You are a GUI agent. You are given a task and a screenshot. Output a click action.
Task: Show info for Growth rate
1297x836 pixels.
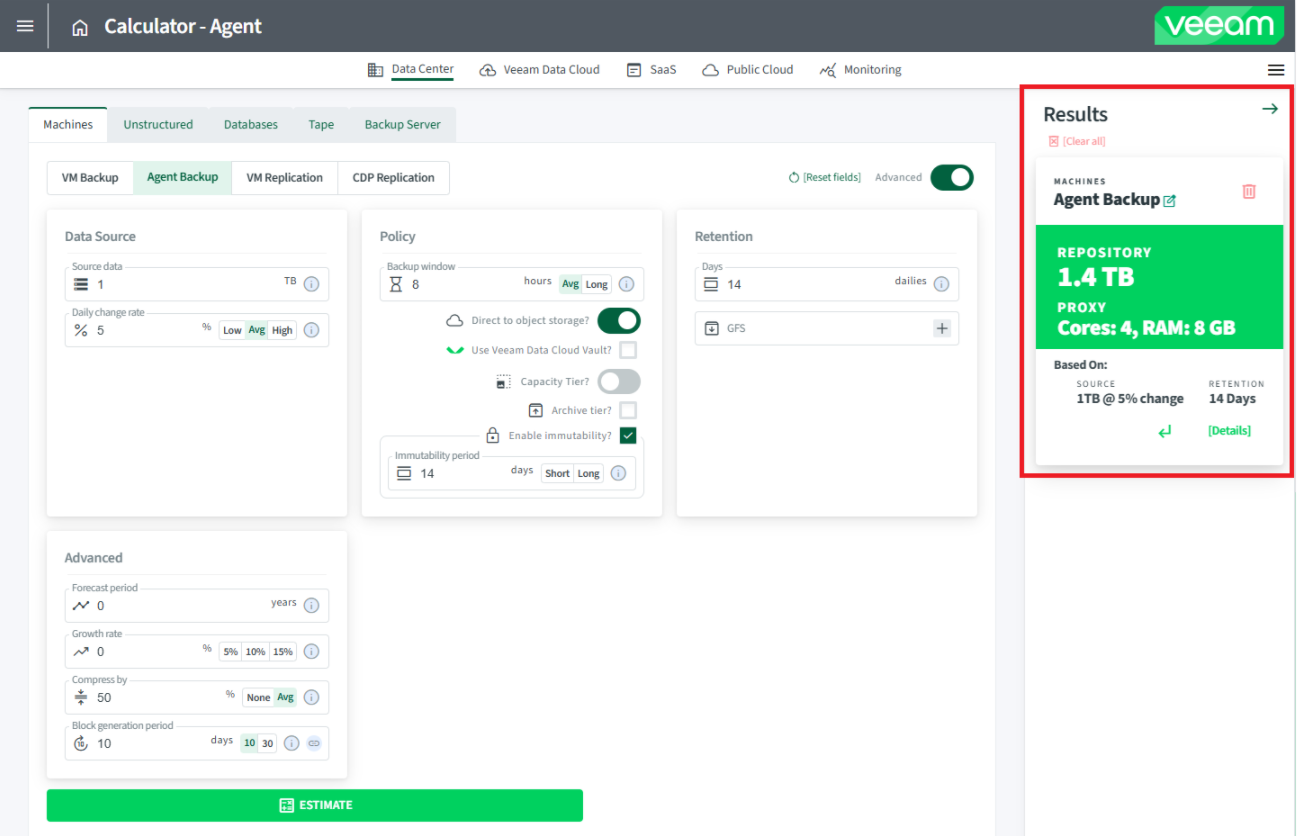[311, 651]
